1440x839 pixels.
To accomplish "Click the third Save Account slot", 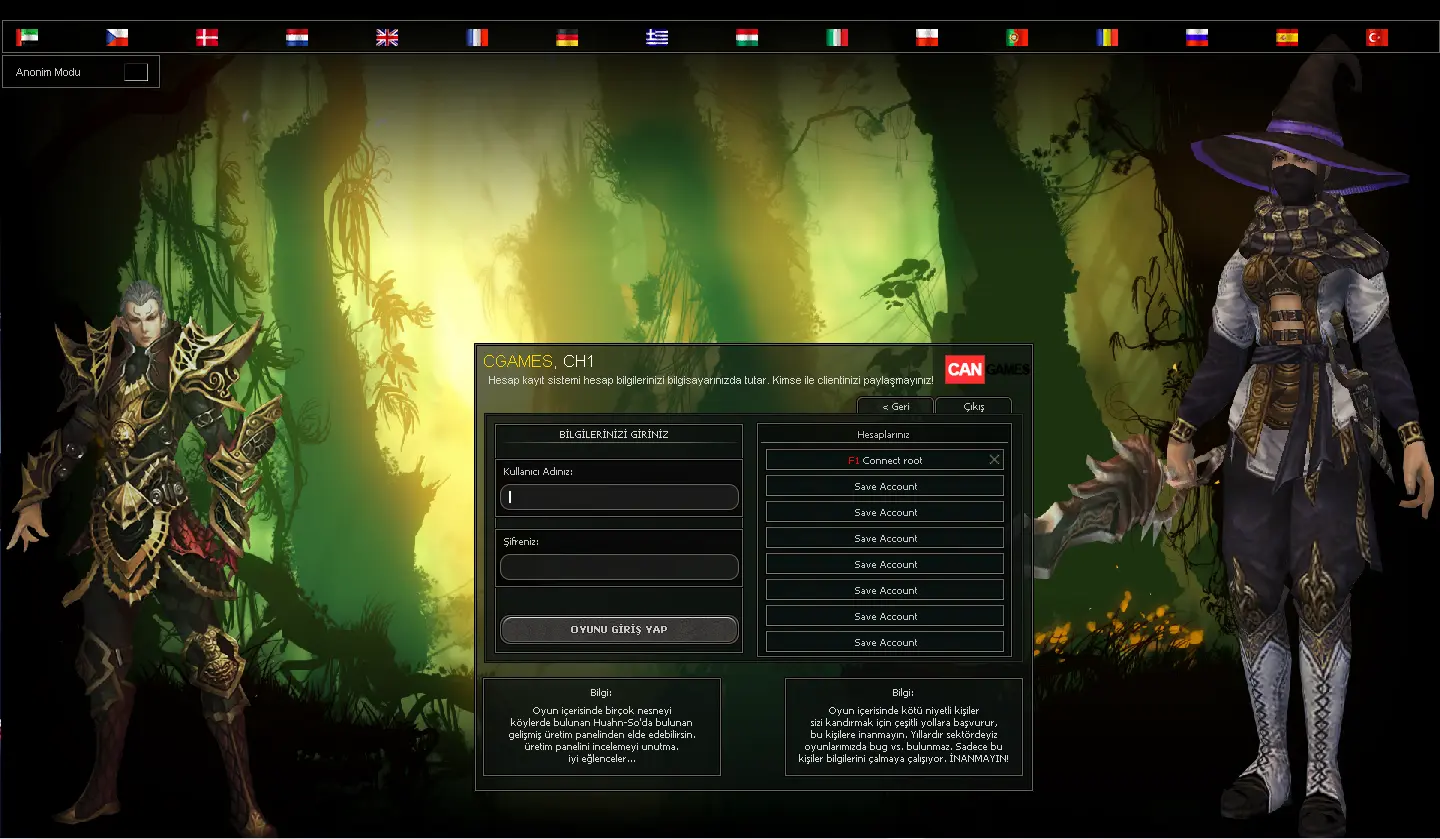I will click(x=885, y=538).
